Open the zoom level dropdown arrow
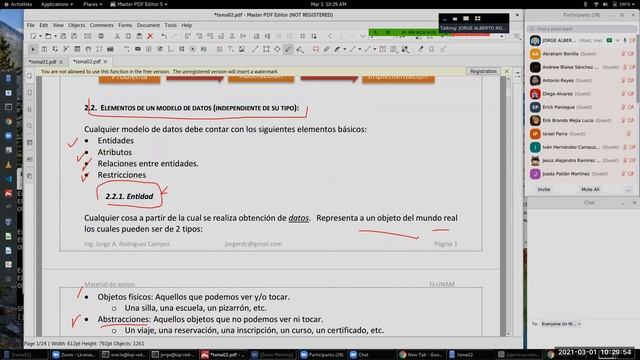Image resolution: width=640 pixels, height=360 pixels. click(502, 36)
